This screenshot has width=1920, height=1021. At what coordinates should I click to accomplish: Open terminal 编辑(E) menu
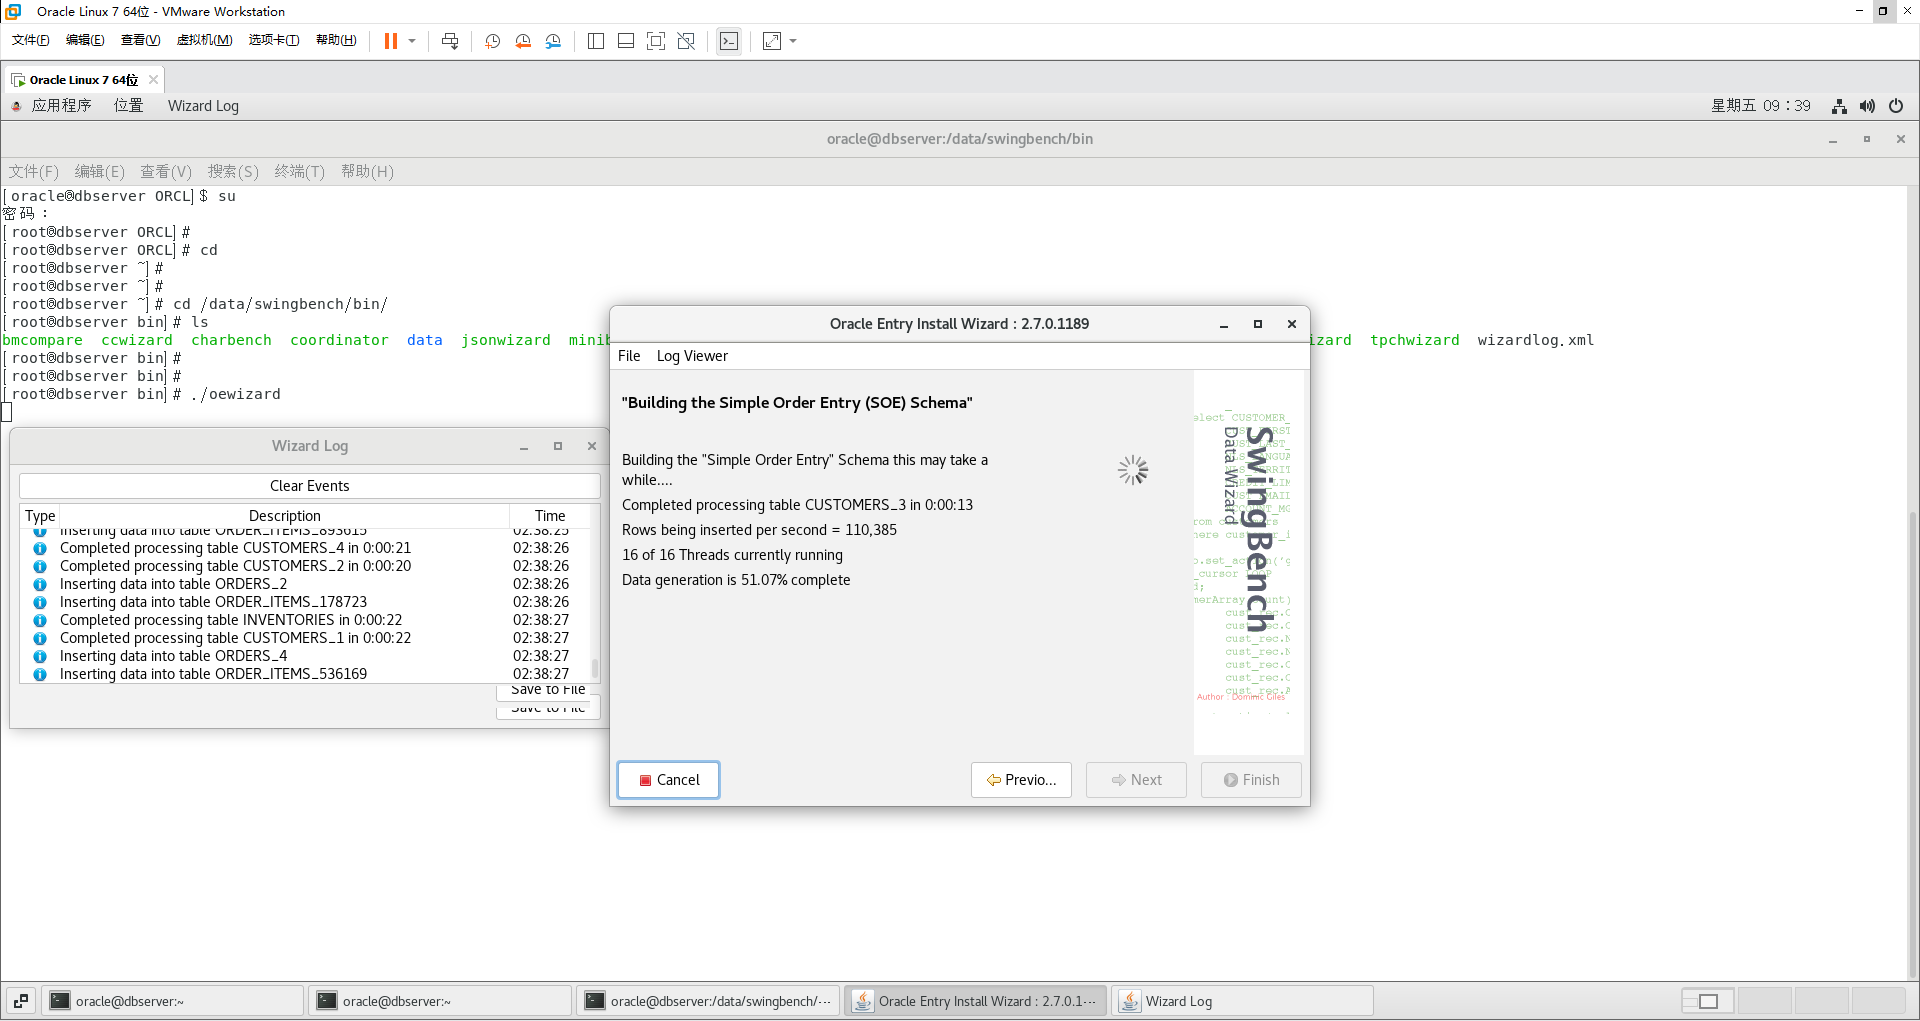(x=100, y=172)
